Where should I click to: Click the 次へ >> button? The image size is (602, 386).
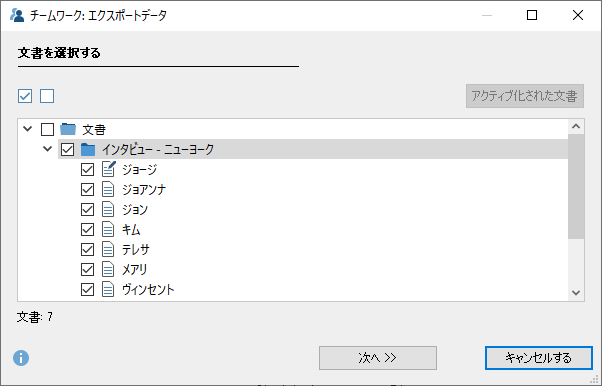[x=378, y=358]
